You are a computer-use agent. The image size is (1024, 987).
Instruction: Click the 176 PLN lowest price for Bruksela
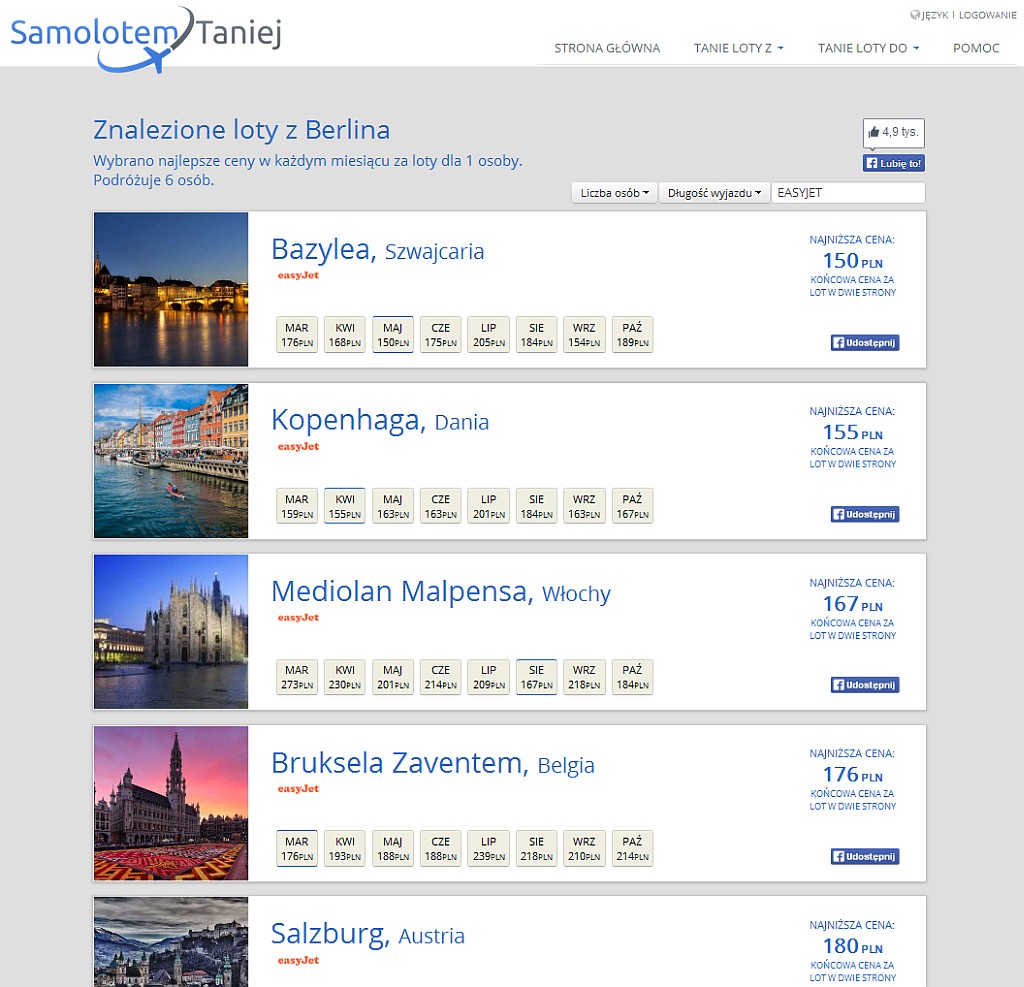point(852,775)
